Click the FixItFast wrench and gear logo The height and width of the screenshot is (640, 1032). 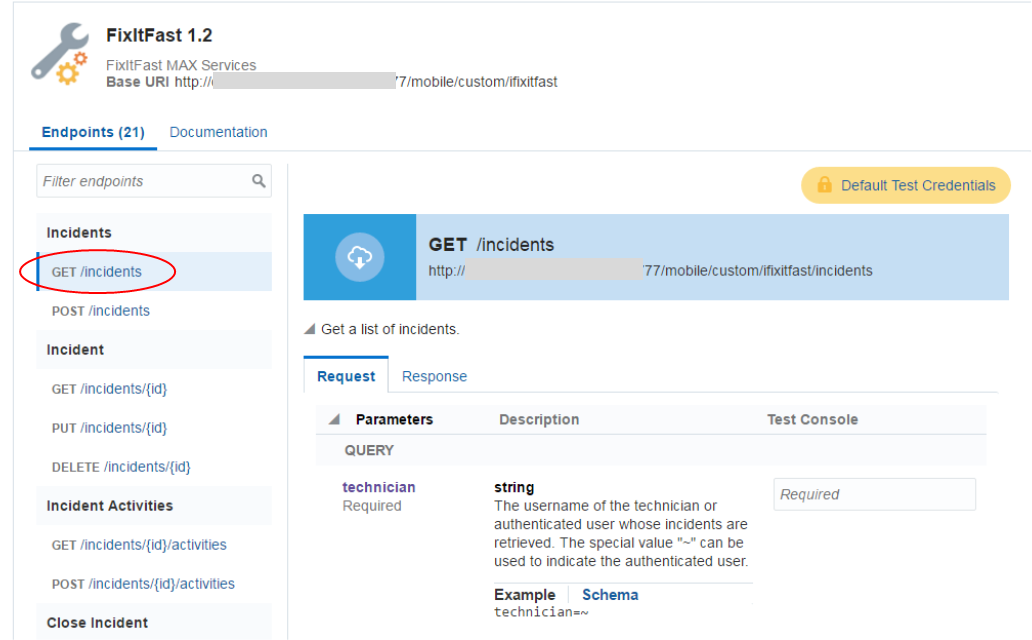(x=60, y=54)
